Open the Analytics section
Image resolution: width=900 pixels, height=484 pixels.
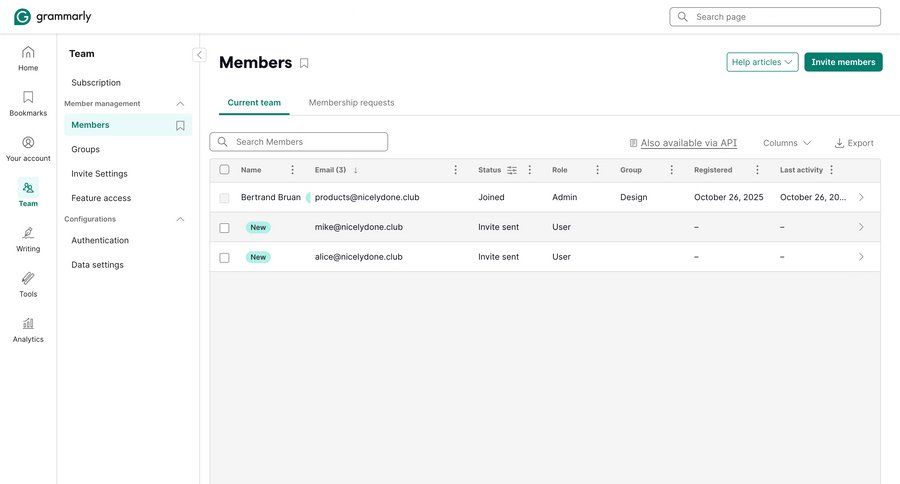28,330
